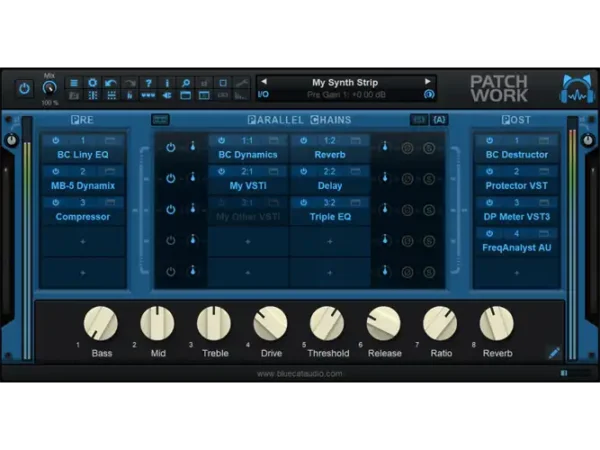Adjust the Bass macro knob

101,323
